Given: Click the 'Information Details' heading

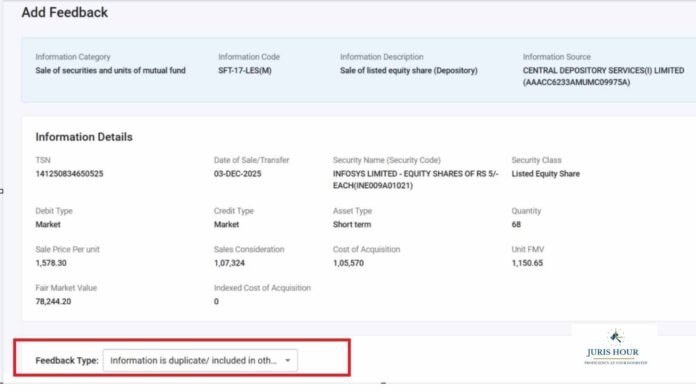Looking at the screenshot, I should point(84,137).
